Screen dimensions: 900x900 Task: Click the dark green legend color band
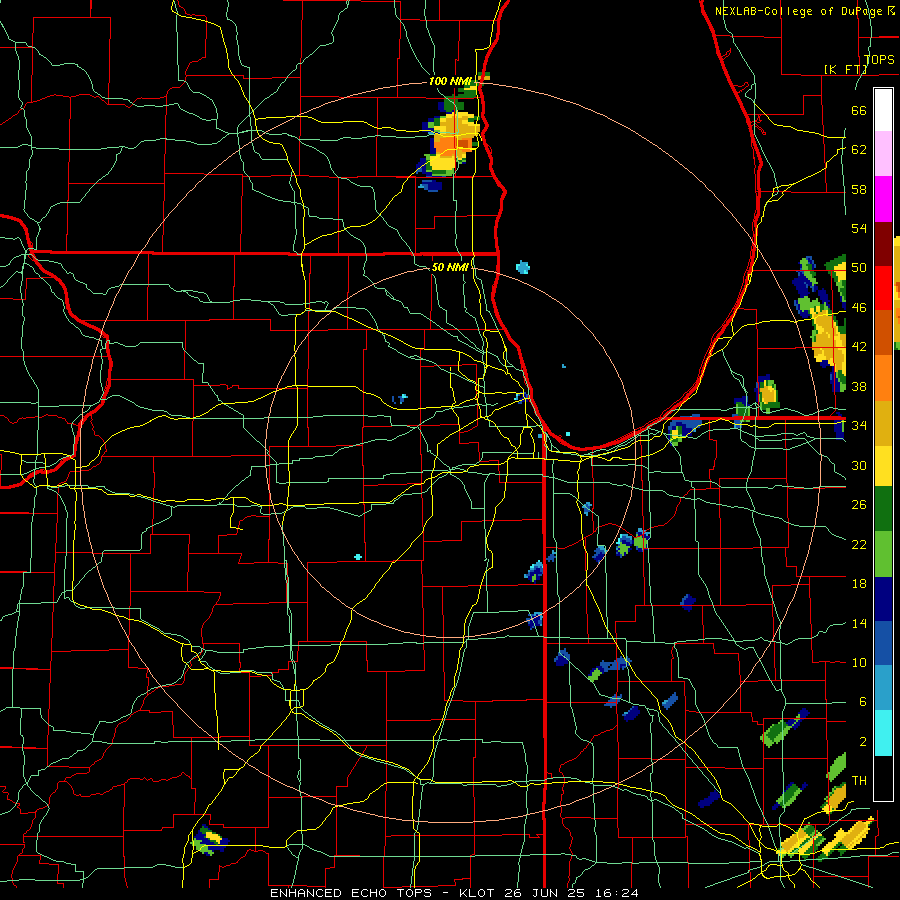coord(883,509)
